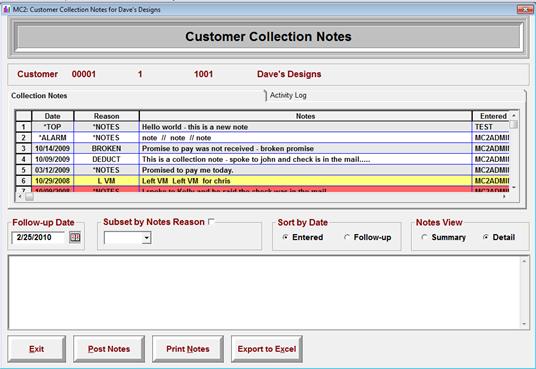This screenshot has height=369, width=536.
Task: Select row header number 3
Action: tap(23, 148)
